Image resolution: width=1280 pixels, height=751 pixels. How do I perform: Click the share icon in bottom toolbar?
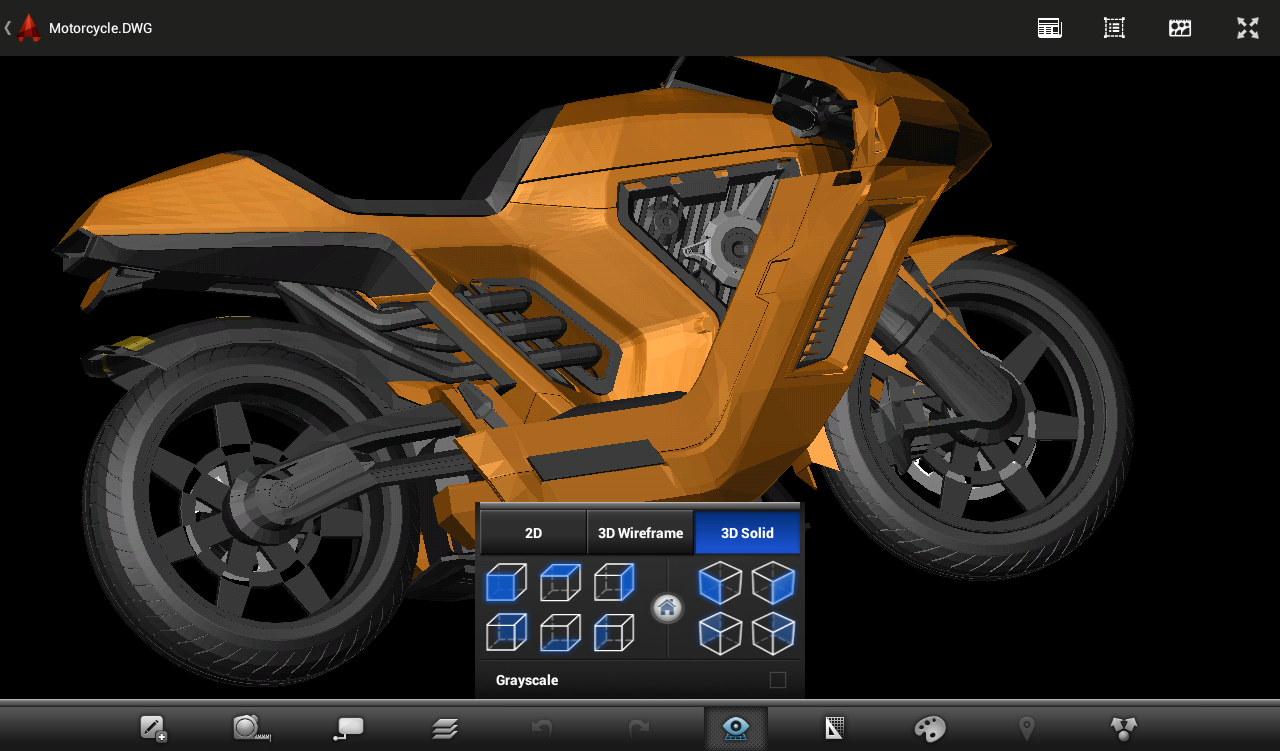coord(1124,728)
